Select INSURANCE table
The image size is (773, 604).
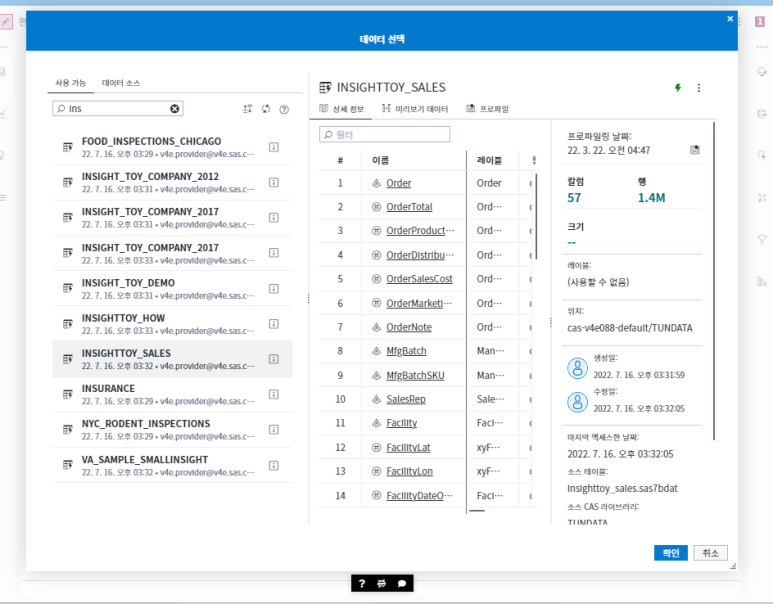pos(172,394)
